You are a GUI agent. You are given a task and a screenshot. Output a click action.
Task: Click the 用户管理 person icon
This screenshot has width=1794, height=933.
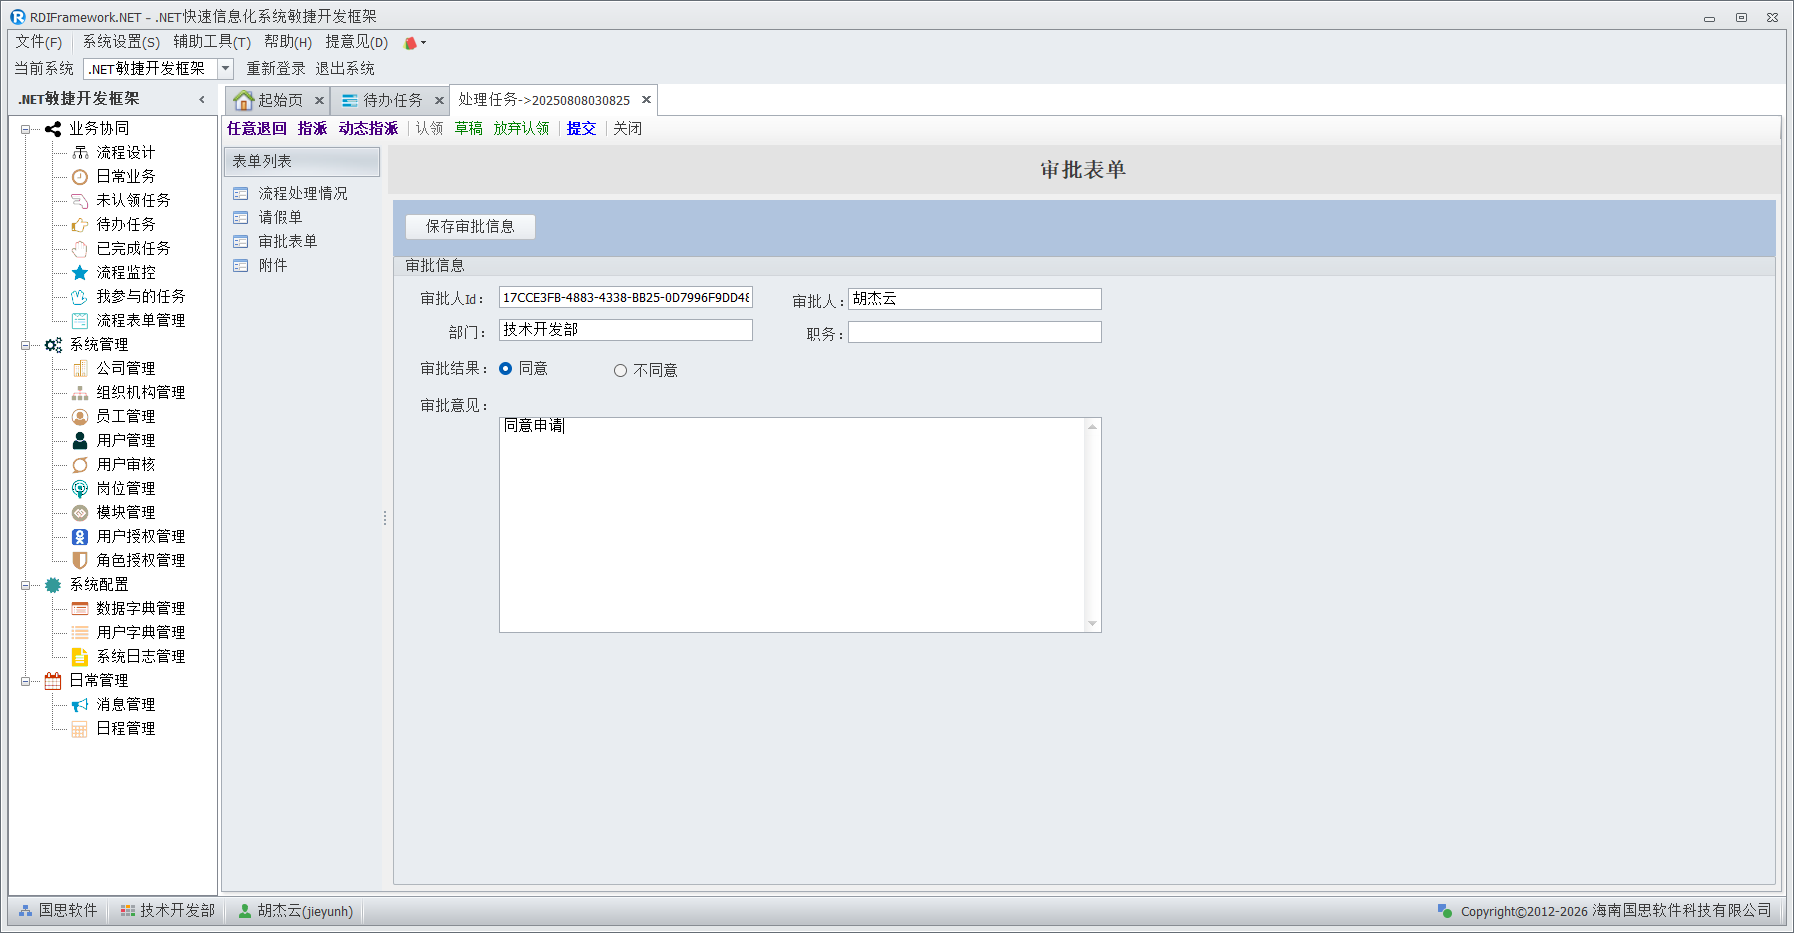click(x=80, y=441)
